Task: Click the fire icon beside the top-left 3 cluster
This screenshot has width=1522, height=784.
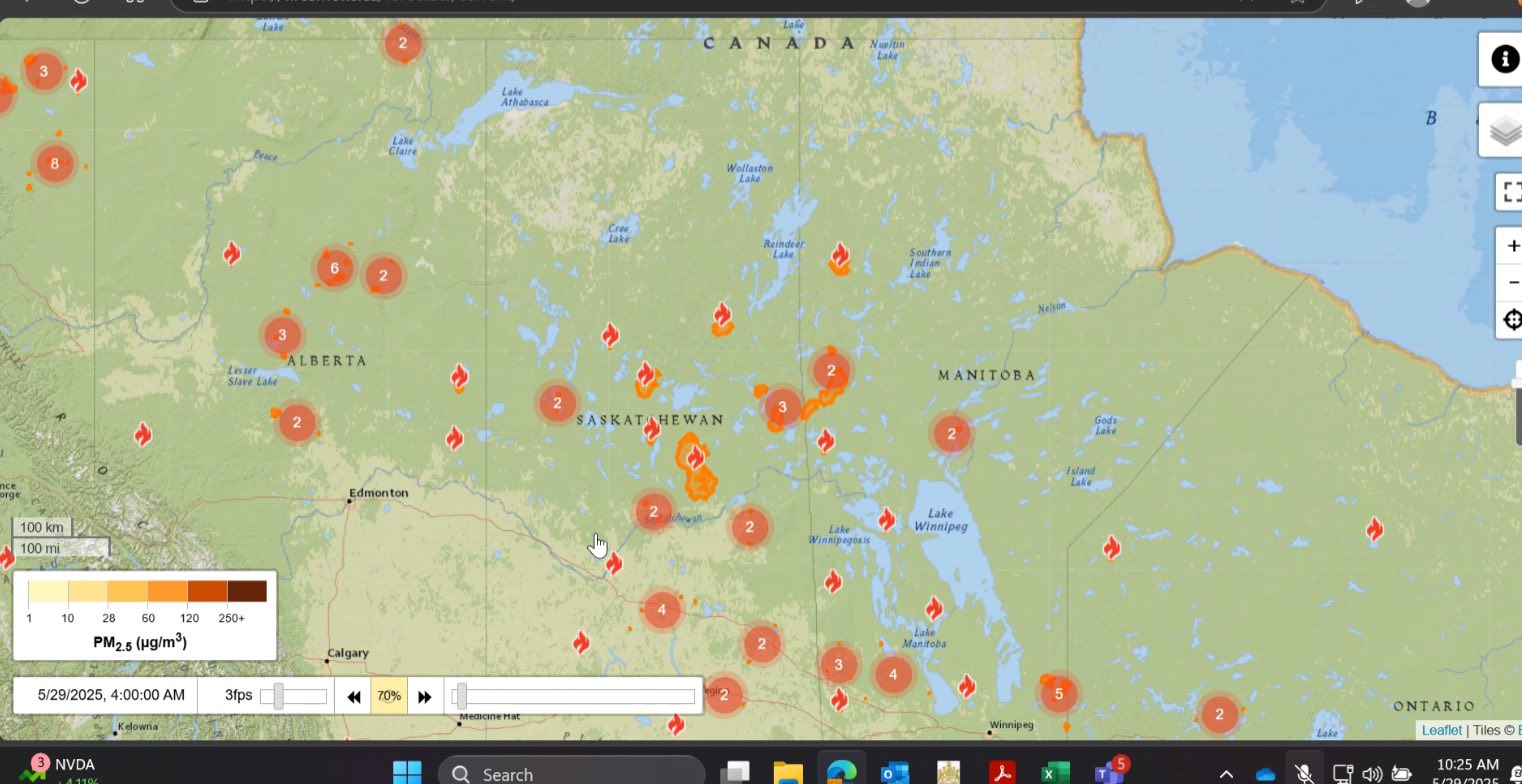Action: coord(78,81)
